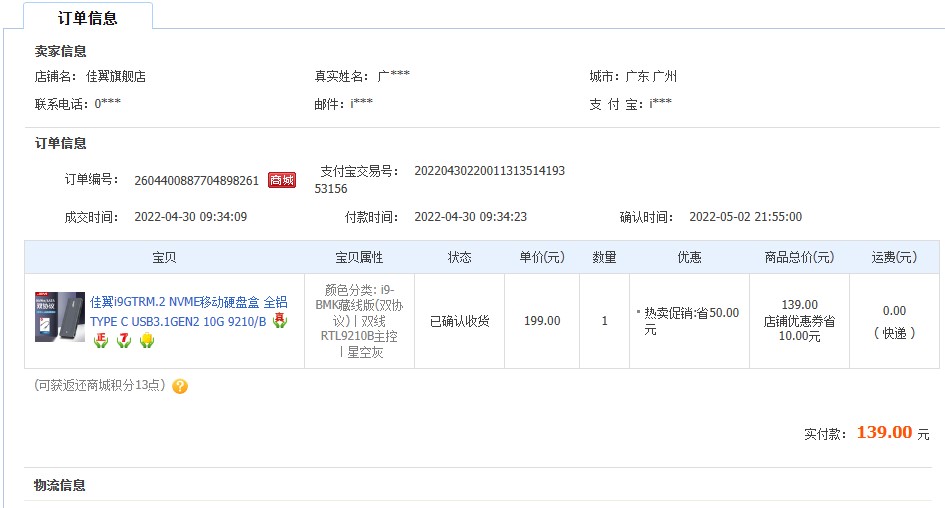Click the deal time 2022-04-30 09:34:09
945x508 pixels.
pos(190,217)
